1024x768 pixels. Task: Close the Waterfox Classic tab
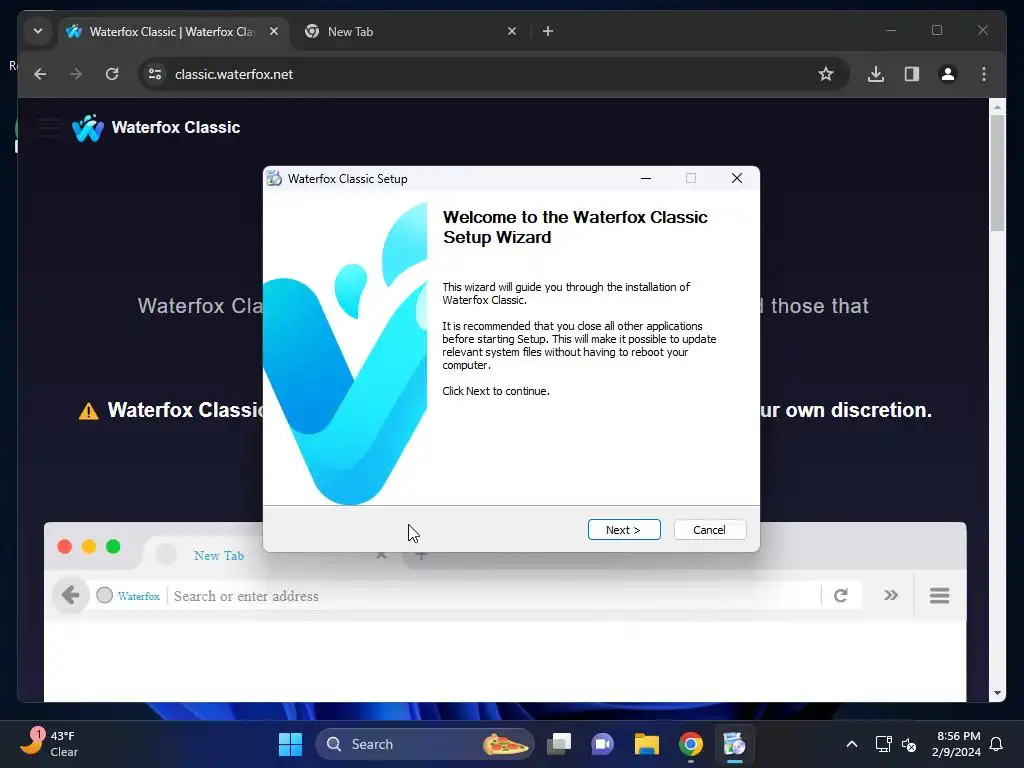click(274, 31)
